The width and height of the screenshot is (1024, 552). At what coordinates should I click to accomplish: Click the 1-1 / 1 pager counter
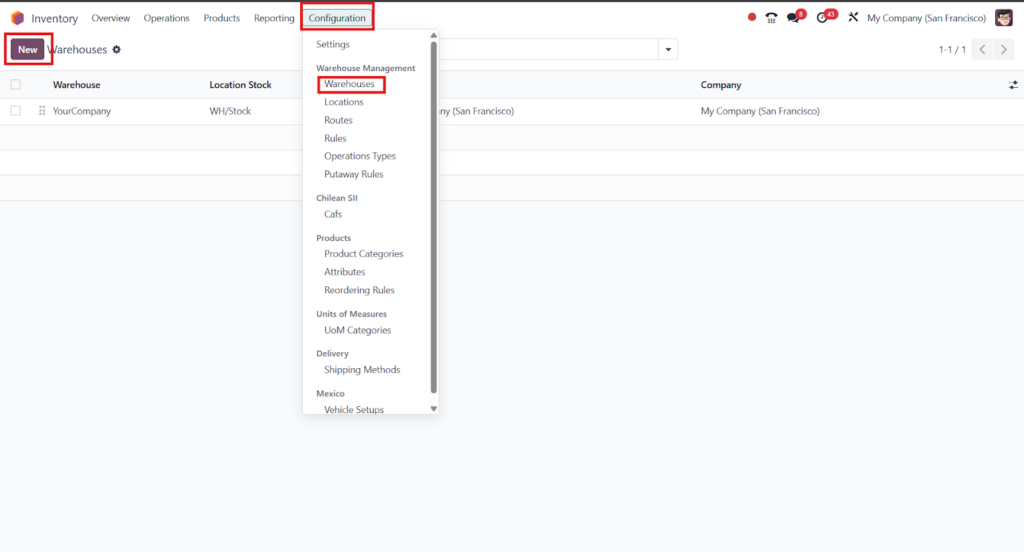click(x=952, y=50)
